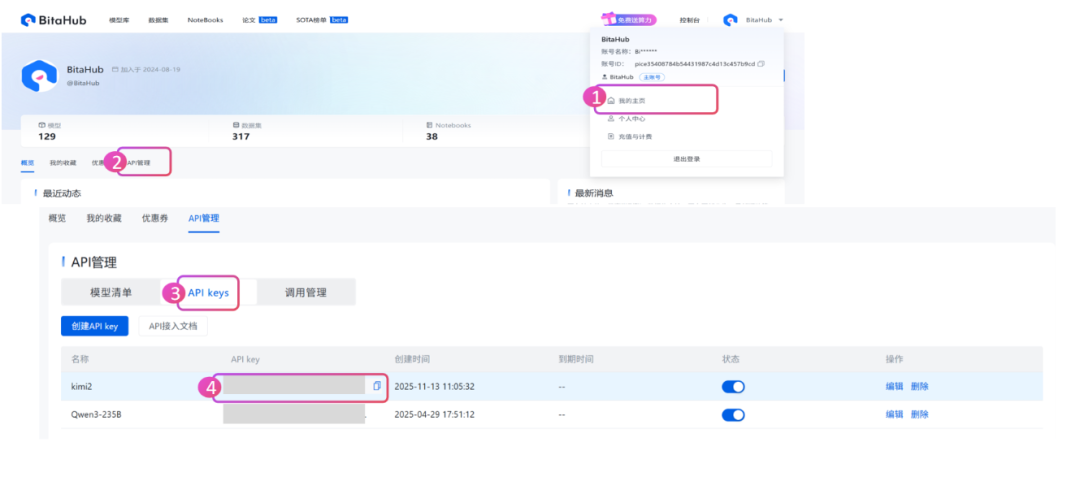Select the lower 概览 tab

[57, 218]
